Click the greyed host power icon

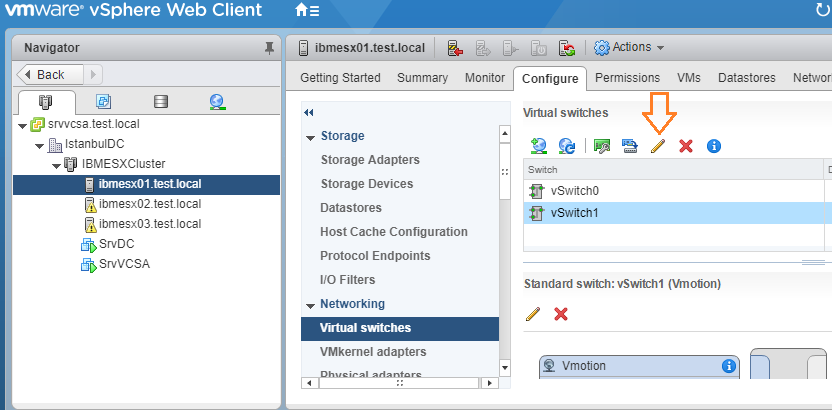tap(539, 48)
